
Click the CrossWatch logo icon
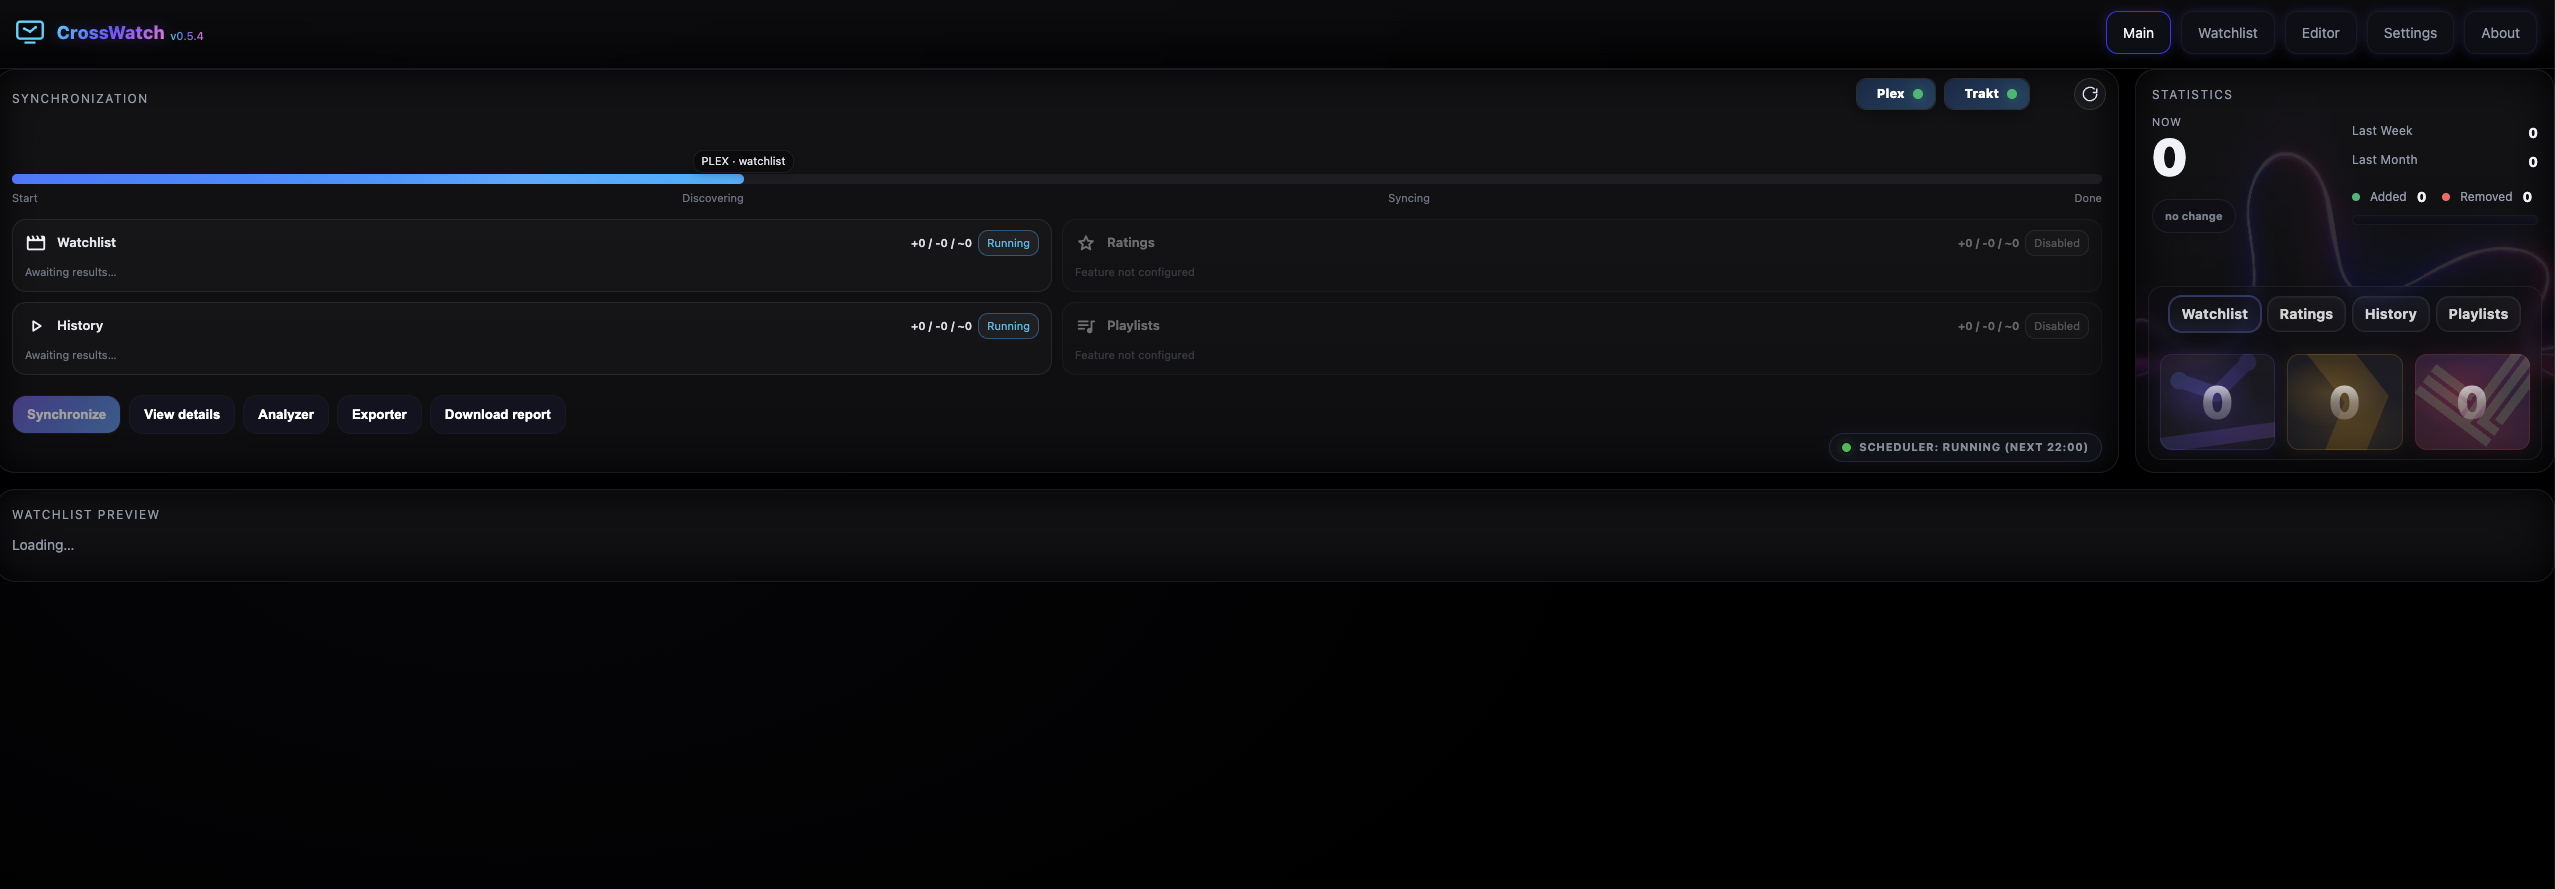click(x=30, y=32)
